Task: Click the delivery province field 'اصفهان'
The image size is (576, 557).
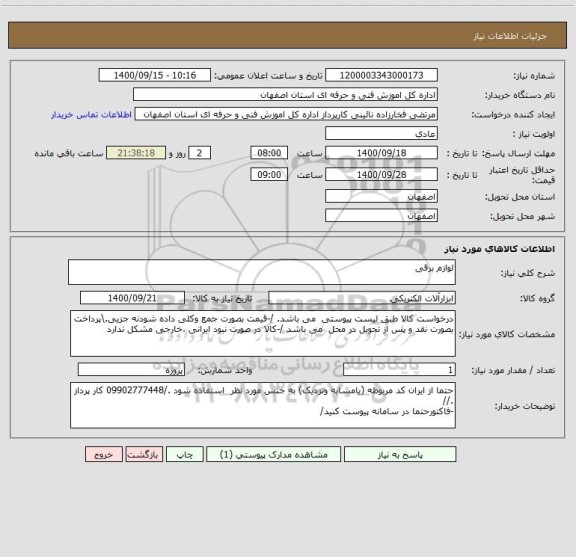Action: tap(381, 197)
